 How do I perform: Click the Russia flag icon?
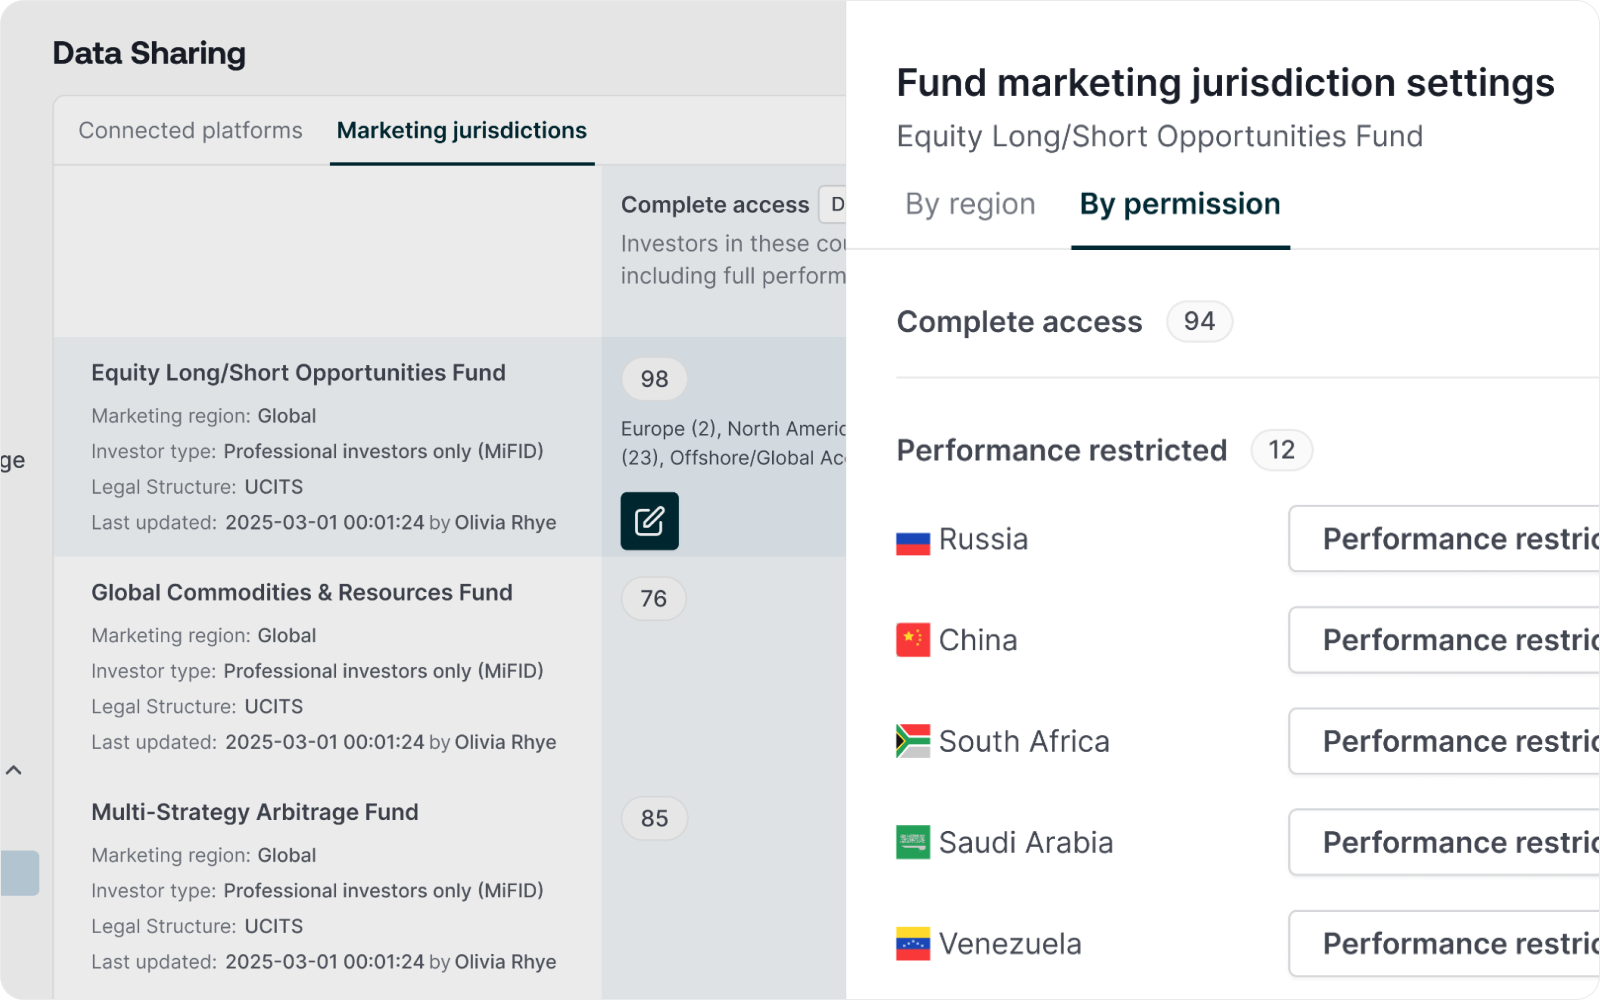[912, 541]
